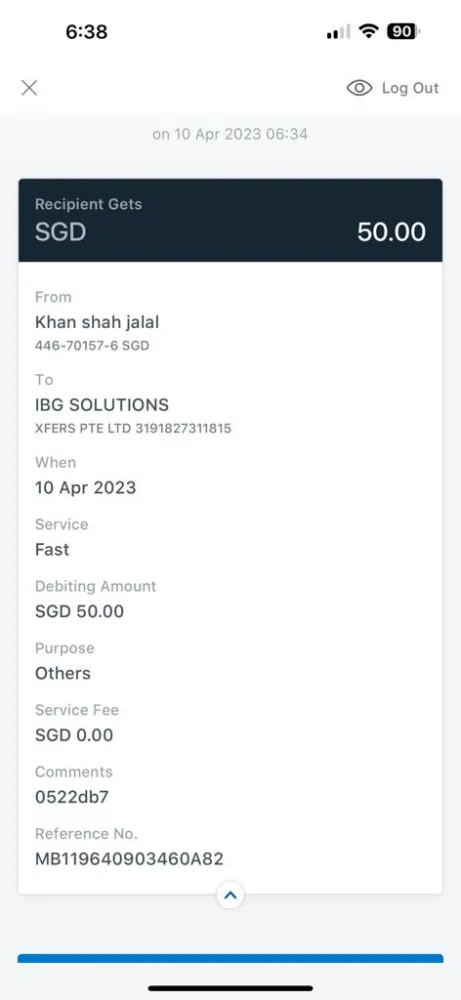Check the Wi-Fi status icon

pyautogui.click(x=369, y=31)
